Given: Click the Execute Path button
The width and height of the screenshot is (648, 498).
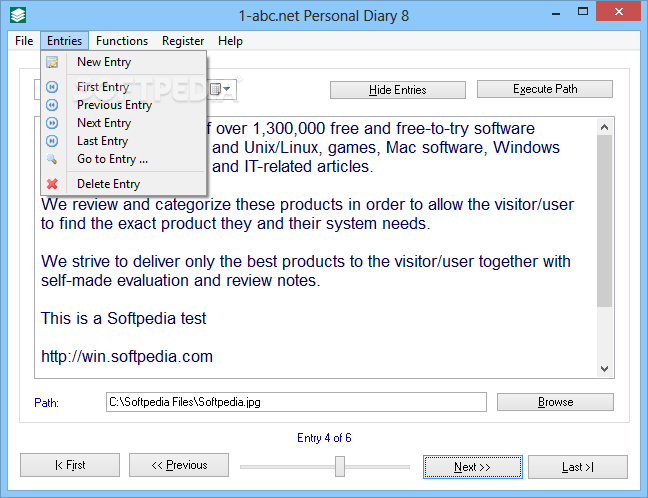Looking at the screenshot, I should pyautogui.click(x=545, y=89).
